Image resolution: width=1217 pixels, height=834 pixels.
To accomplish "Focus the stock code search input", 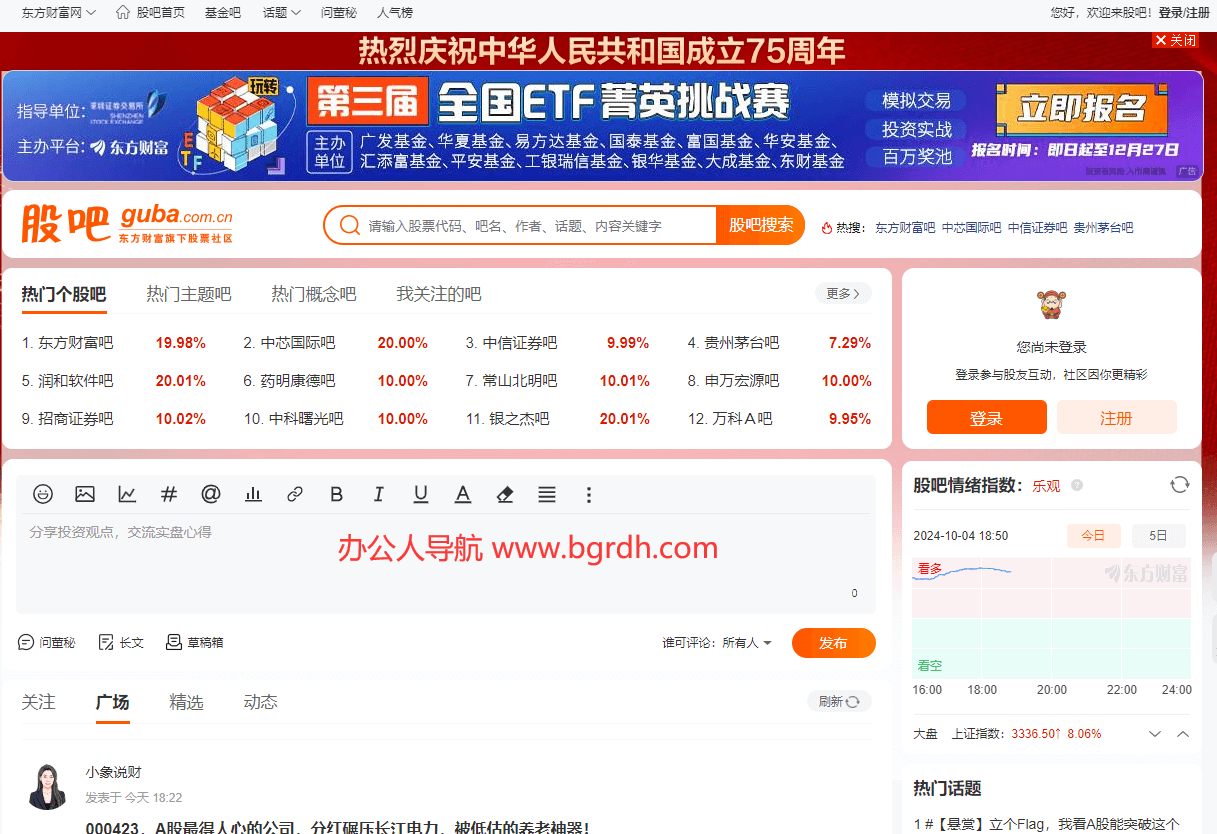I will 538,226.
